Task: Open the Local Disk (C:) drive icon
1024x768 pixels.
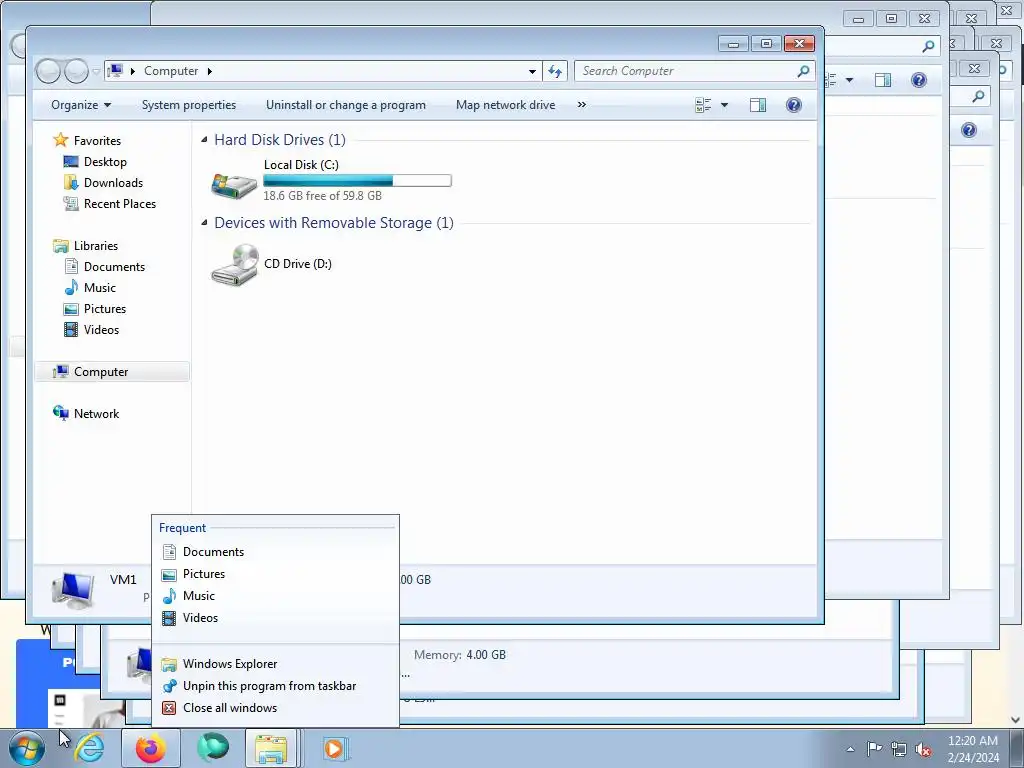Action: (x=234, y=185)
